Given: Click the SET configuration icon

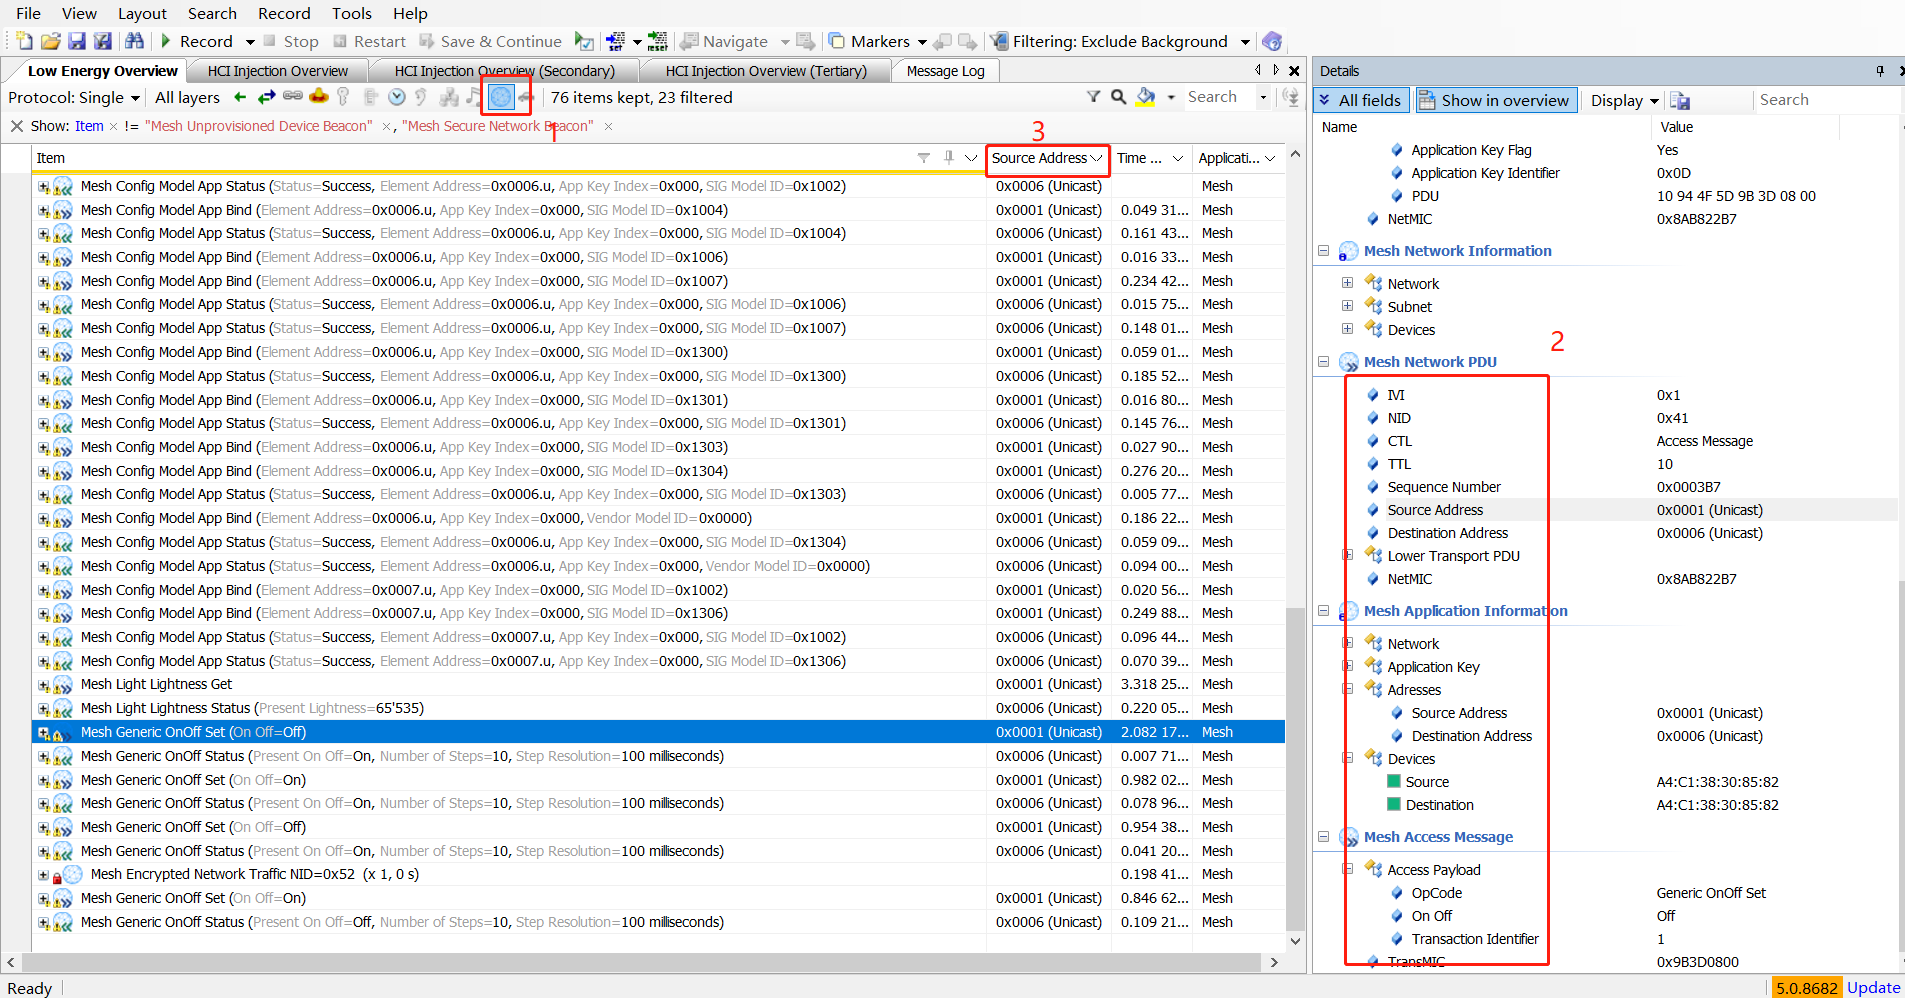Looking at the screenshot, I should [616, 41].
